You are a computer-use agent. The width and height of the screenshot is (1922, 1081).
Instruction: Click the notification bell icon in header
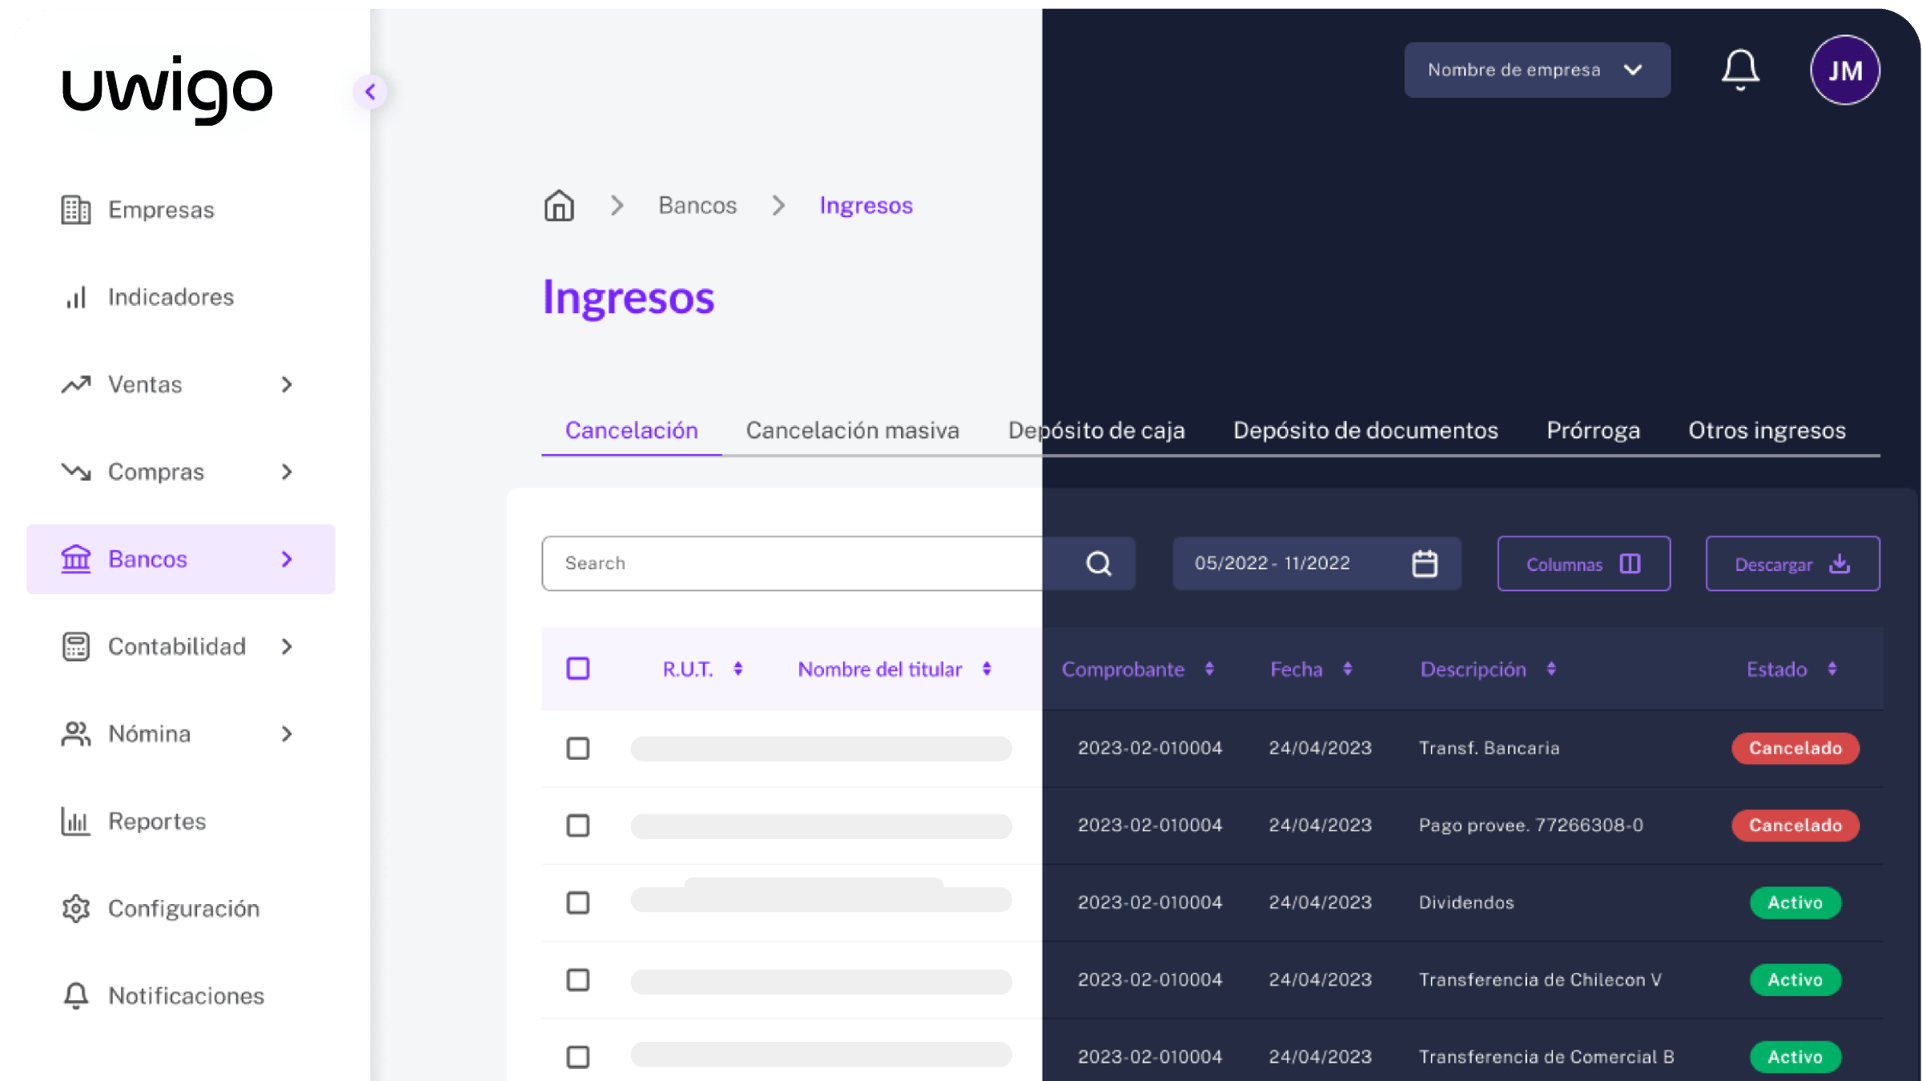click(1740, 70)
